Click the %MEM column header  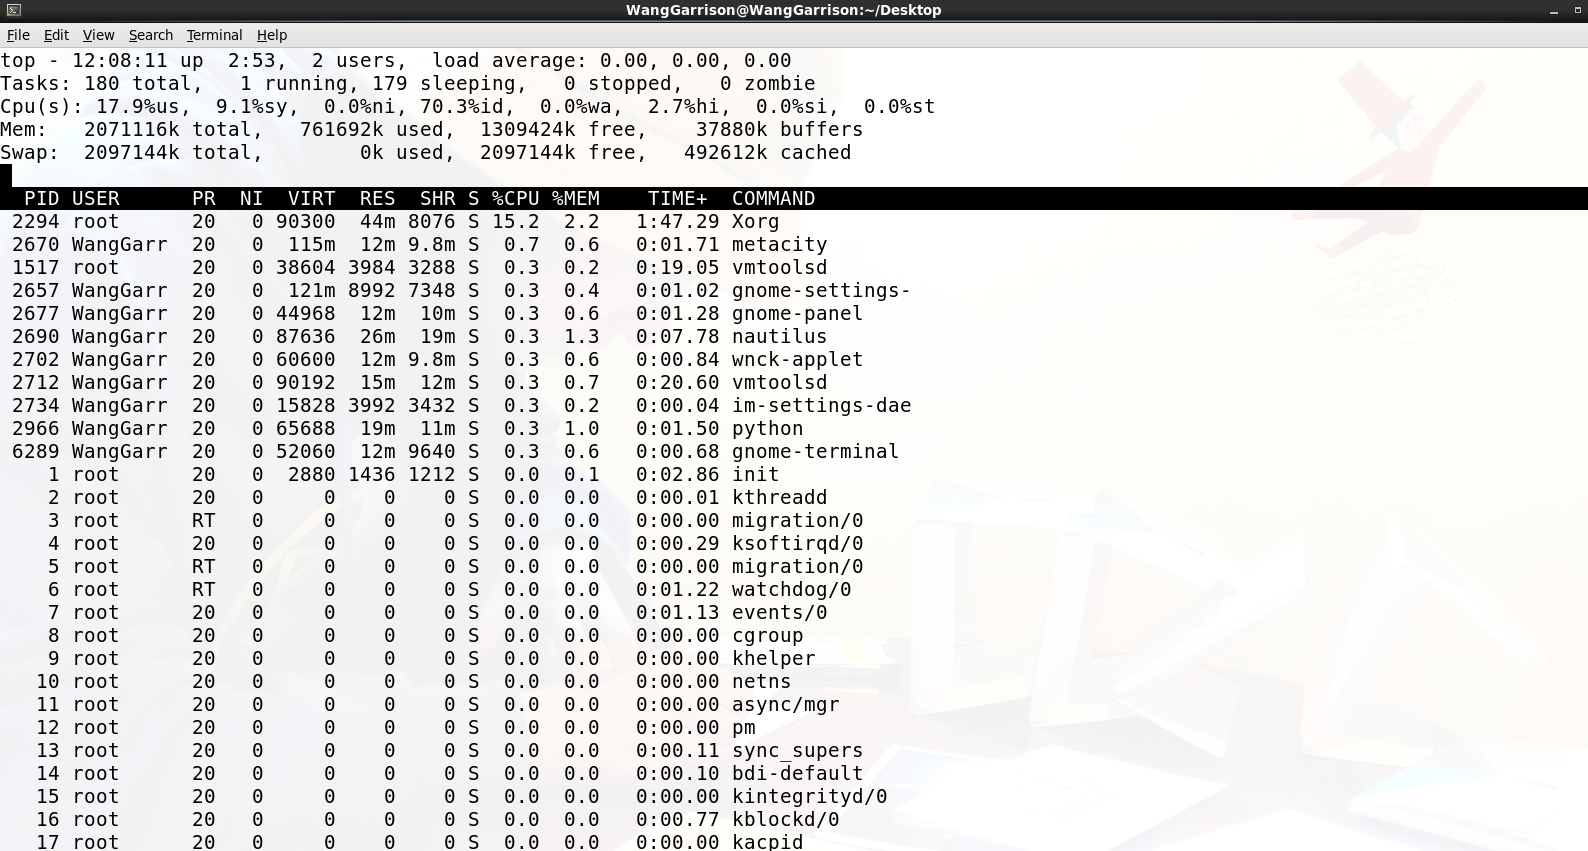click(x=576, y=199)
